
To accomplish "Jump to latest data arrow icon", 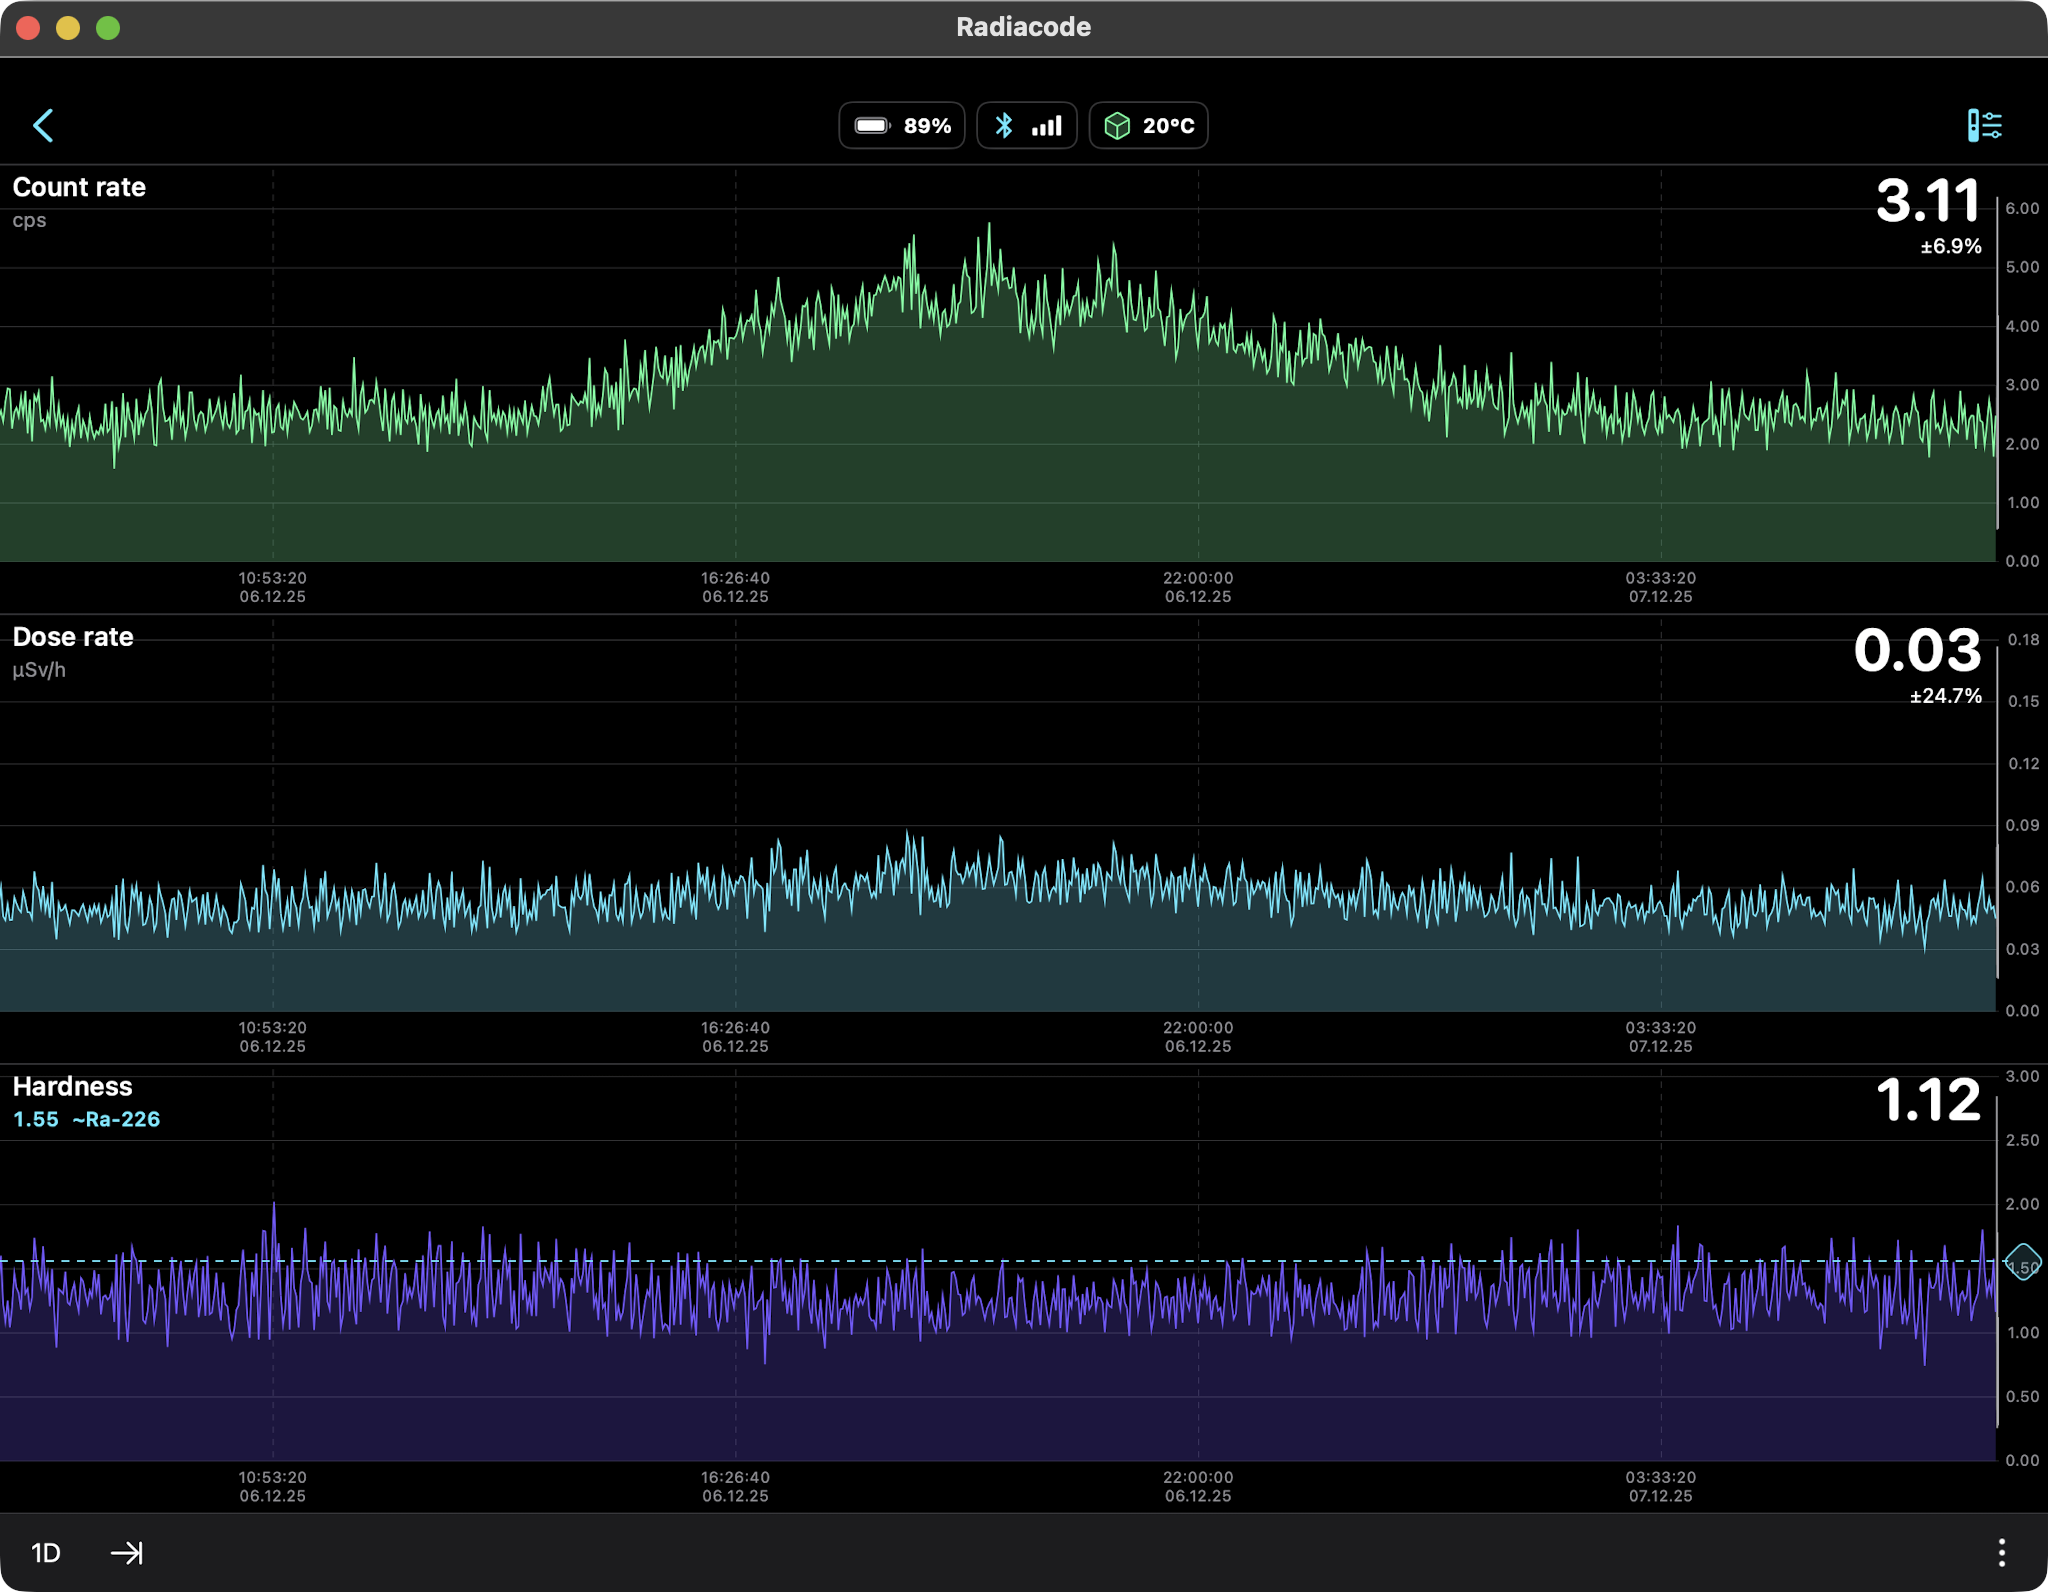I will 127,1553.
